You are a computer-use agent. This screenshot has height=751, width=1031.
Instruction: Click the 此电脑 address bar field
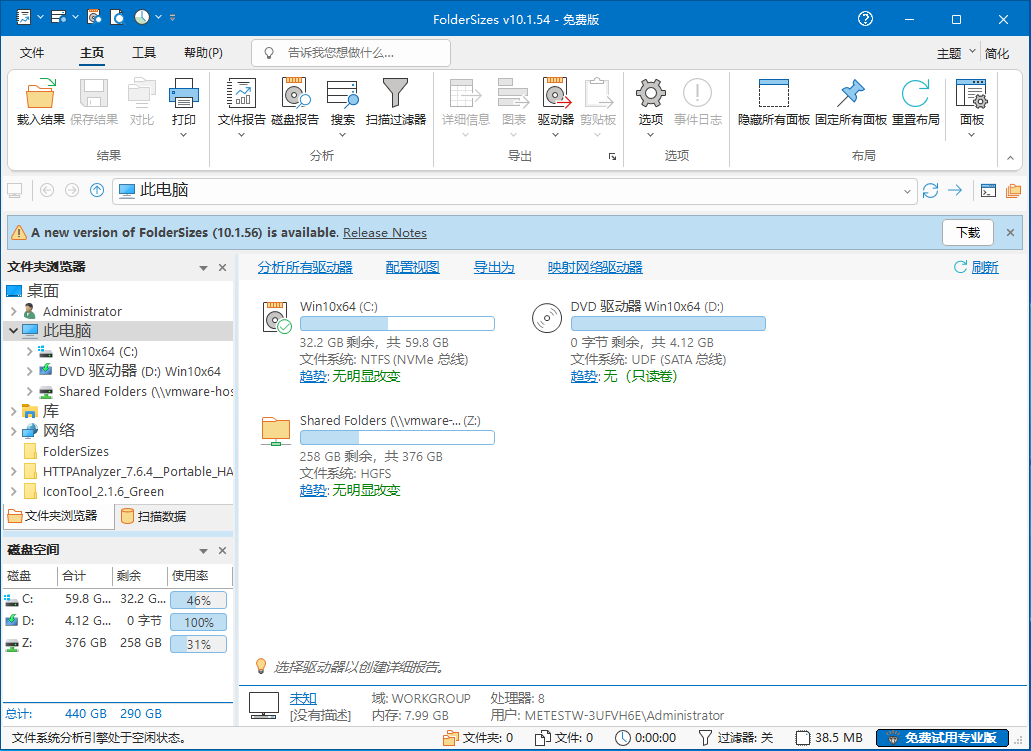[x=514, y=191]
